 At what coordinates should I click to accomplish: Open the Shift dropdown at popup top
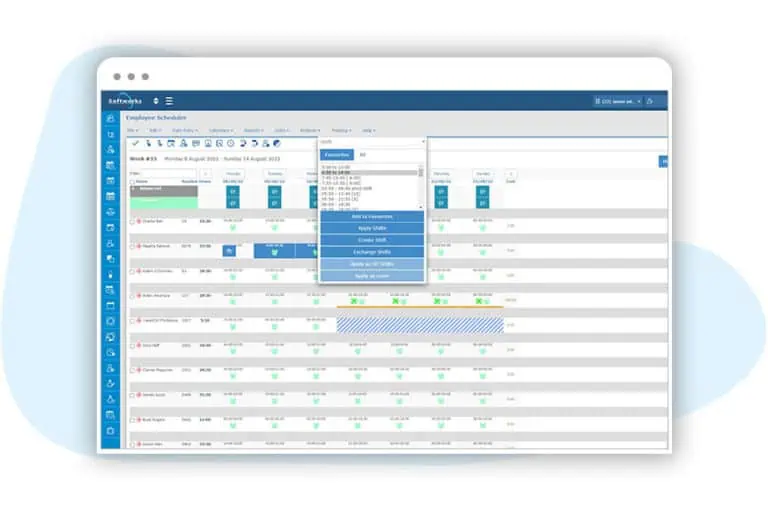372,142
